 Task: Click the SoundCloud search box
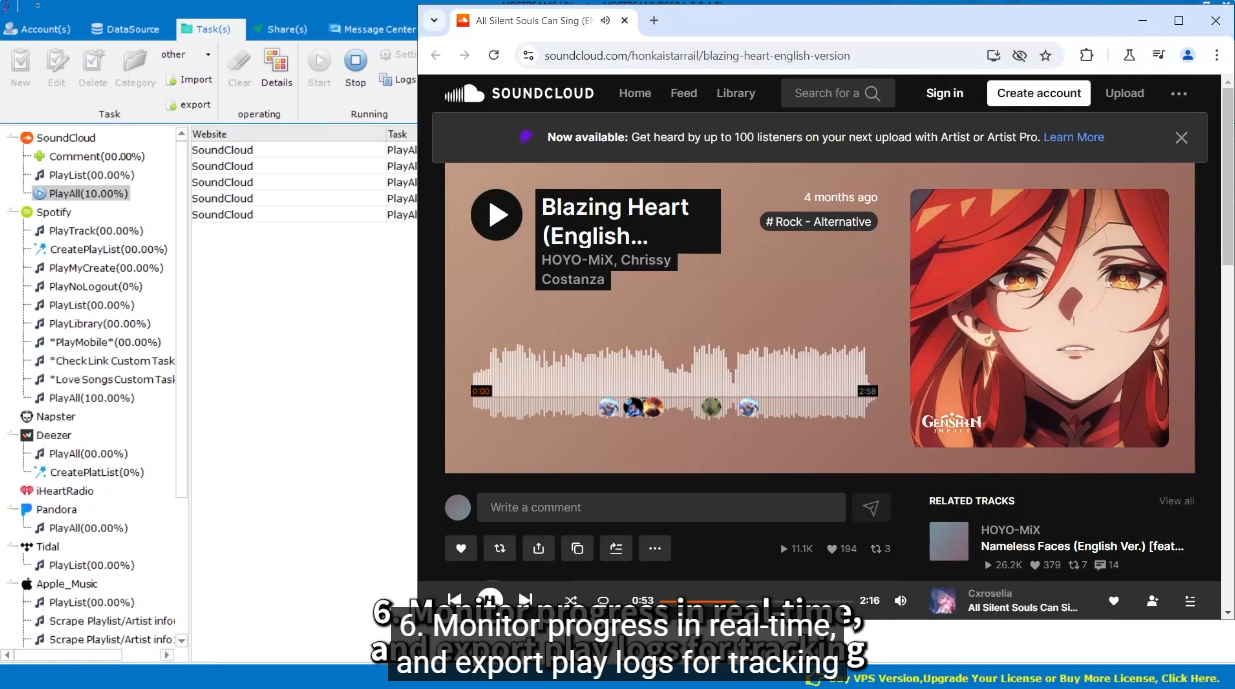[837, 93]
